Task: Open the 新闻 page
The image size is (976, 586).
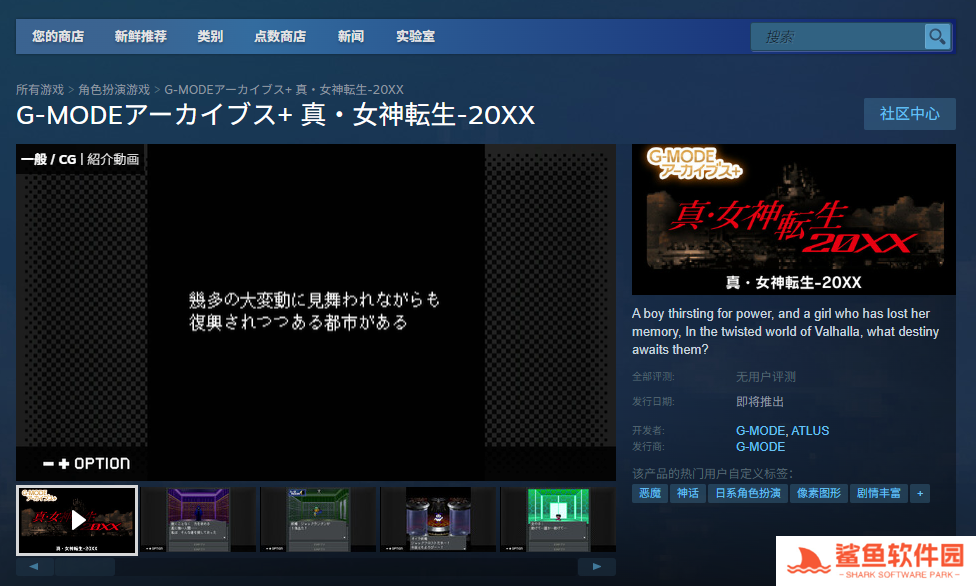Action: pyautogui.click(x=351, y=37)
